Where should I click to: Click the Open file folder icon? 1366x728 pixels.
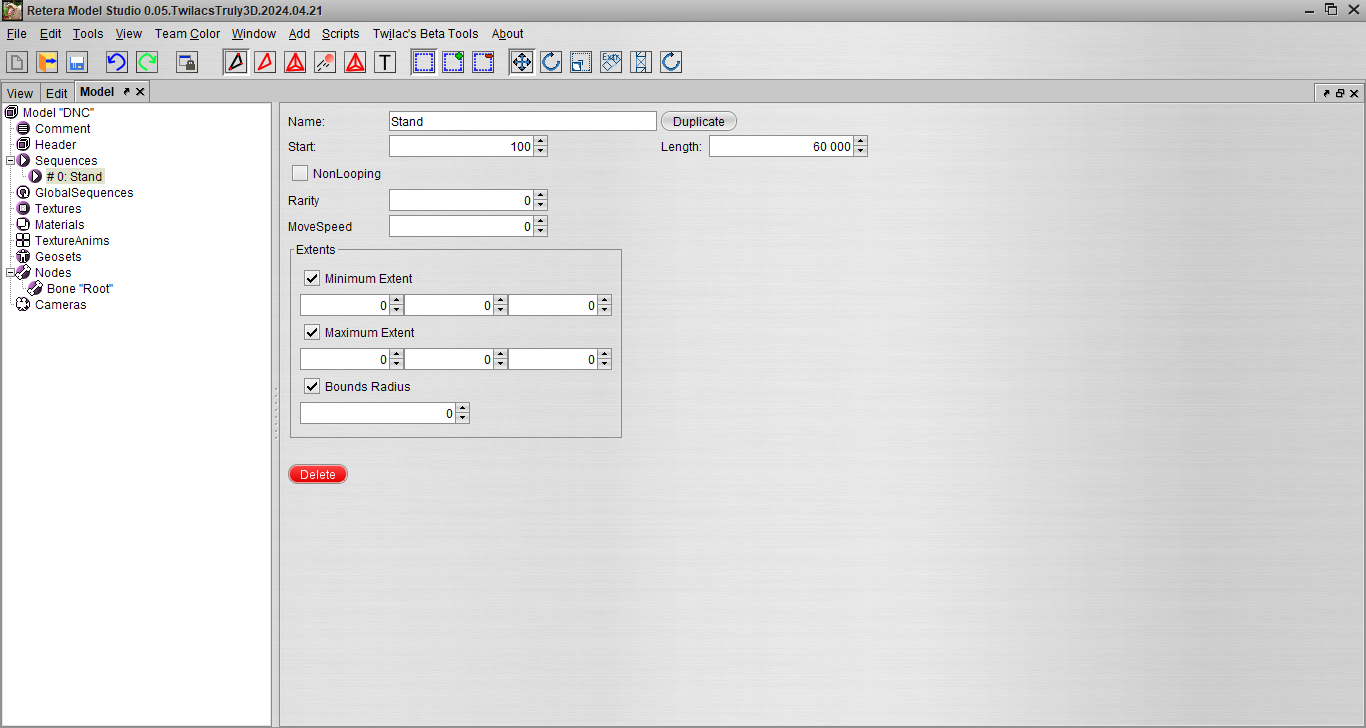click(47, 62)
